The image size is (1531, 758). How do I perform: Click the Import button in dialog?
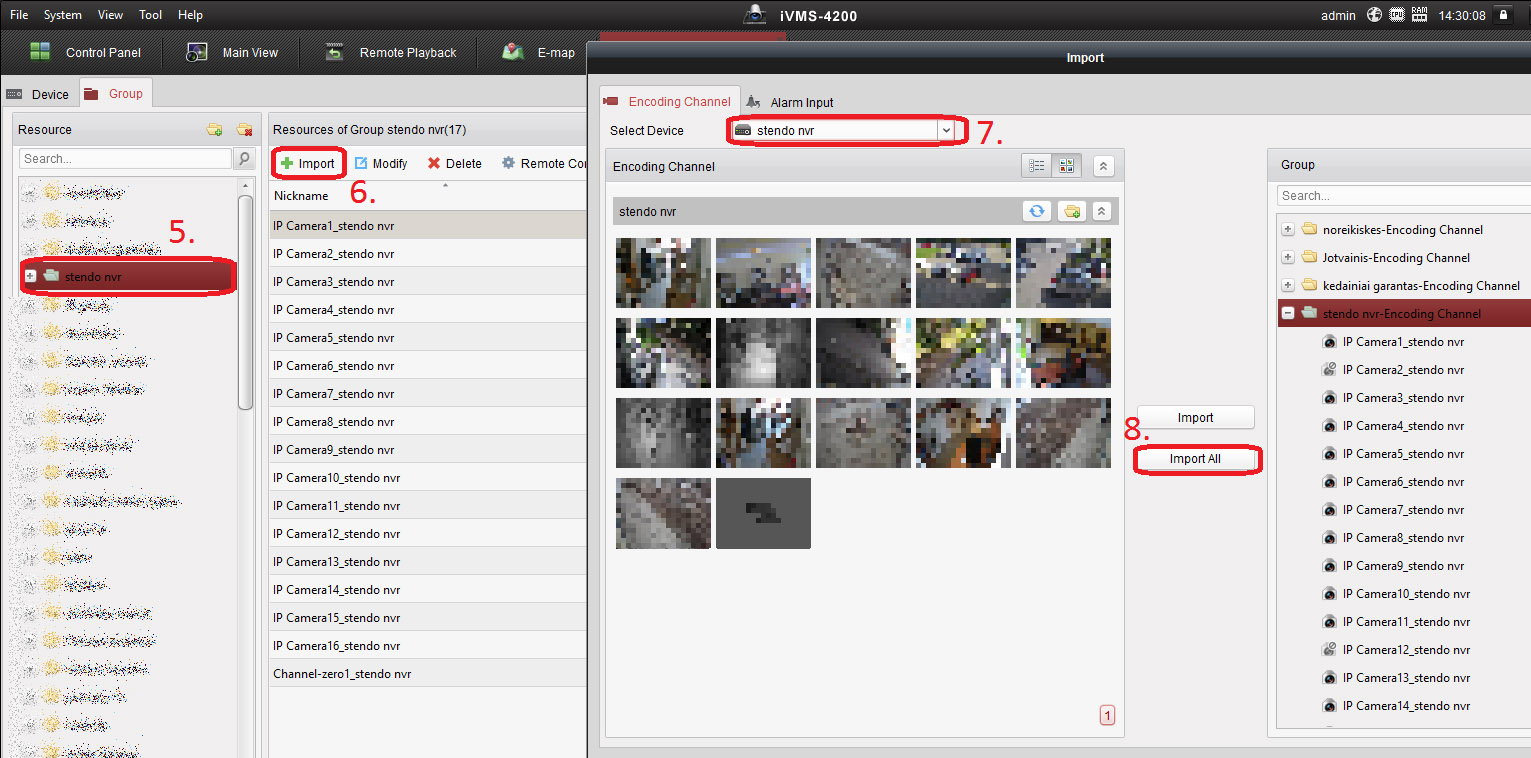(x=1196, y=418)
